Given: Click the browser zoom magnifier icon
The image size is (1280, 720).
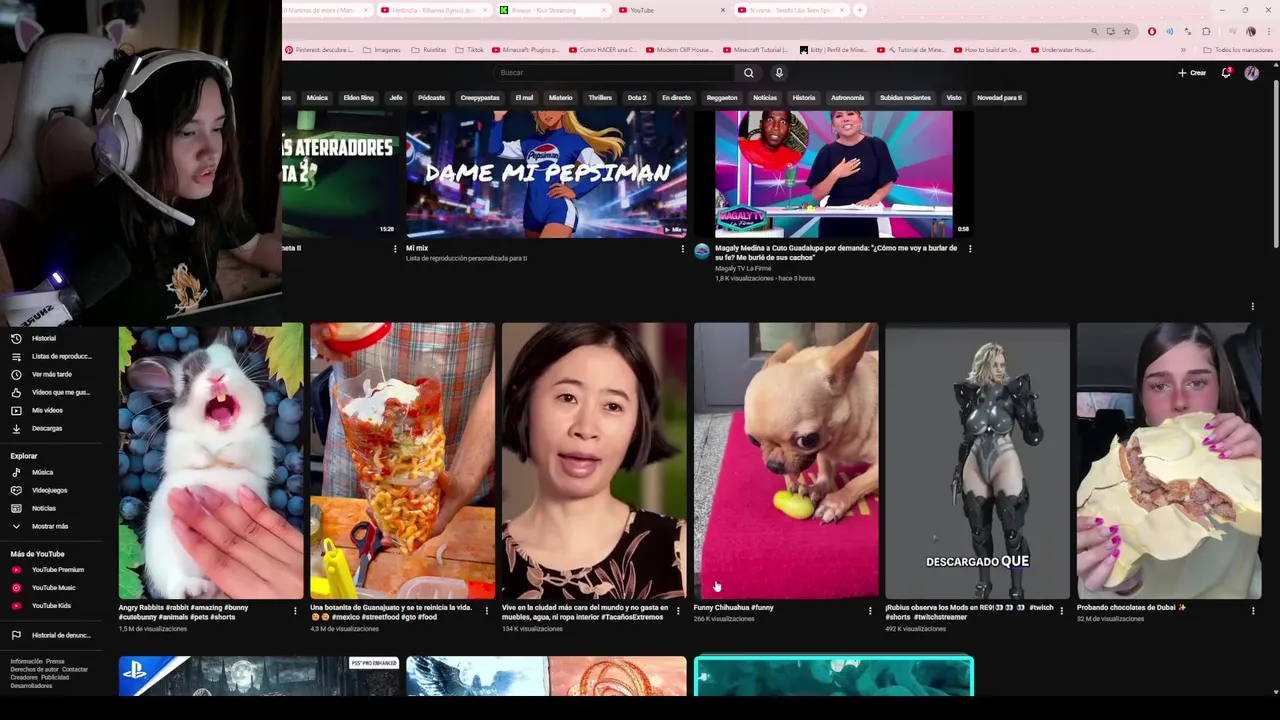Looking at the screenshot, I should click(1094, 31).
